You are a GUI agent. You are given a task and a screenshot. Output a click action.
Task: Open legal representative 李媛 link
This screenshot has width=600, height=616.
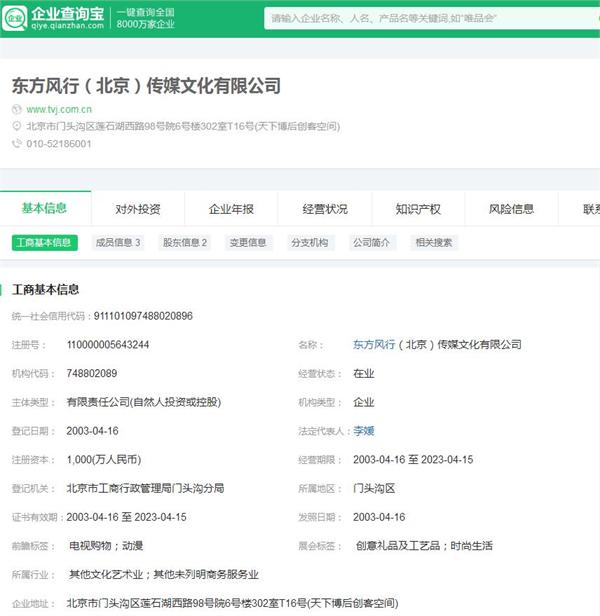[363, 431]
